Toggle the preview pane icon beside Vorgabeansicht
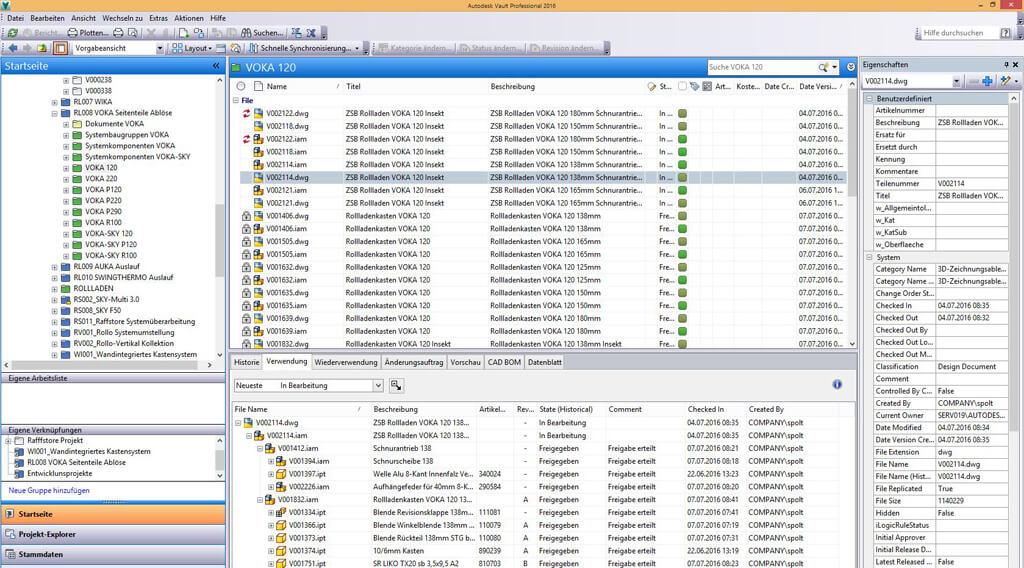1024x568 pixels. [x=60, y=48]
